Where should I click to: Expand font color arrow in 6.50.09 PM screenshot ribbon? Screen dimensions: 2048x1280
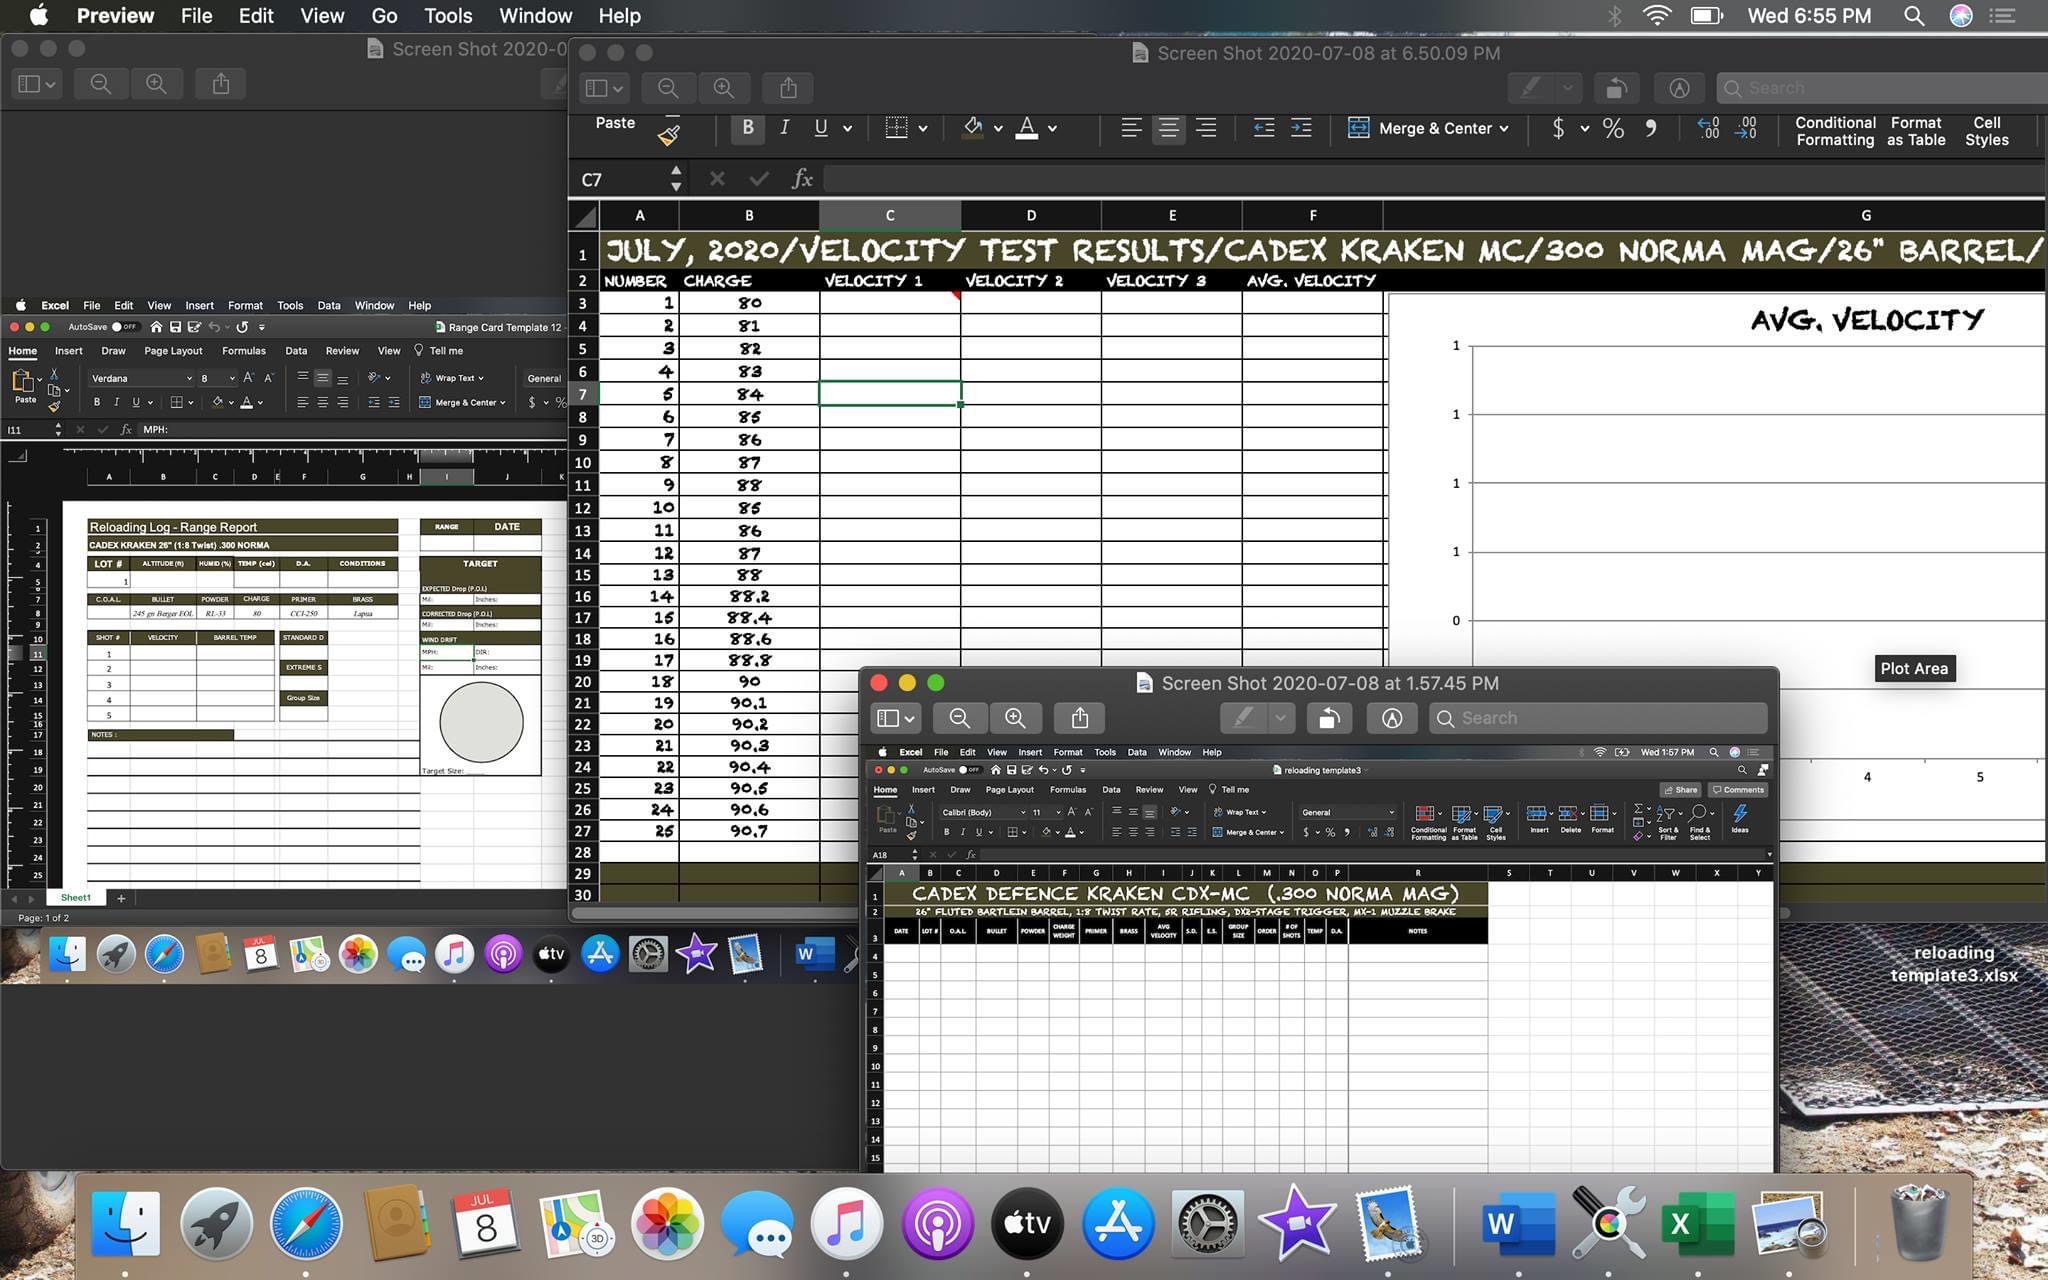point(1052,128)
